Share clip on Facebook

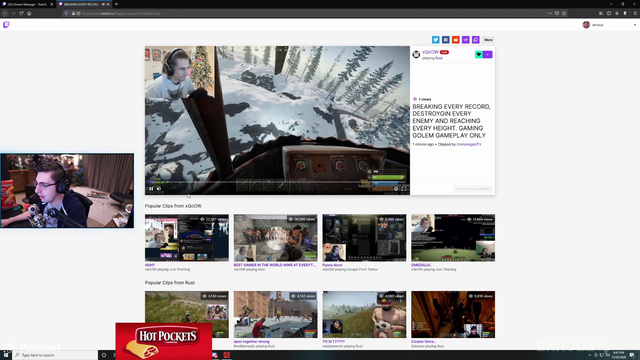(x=446, y=40)
